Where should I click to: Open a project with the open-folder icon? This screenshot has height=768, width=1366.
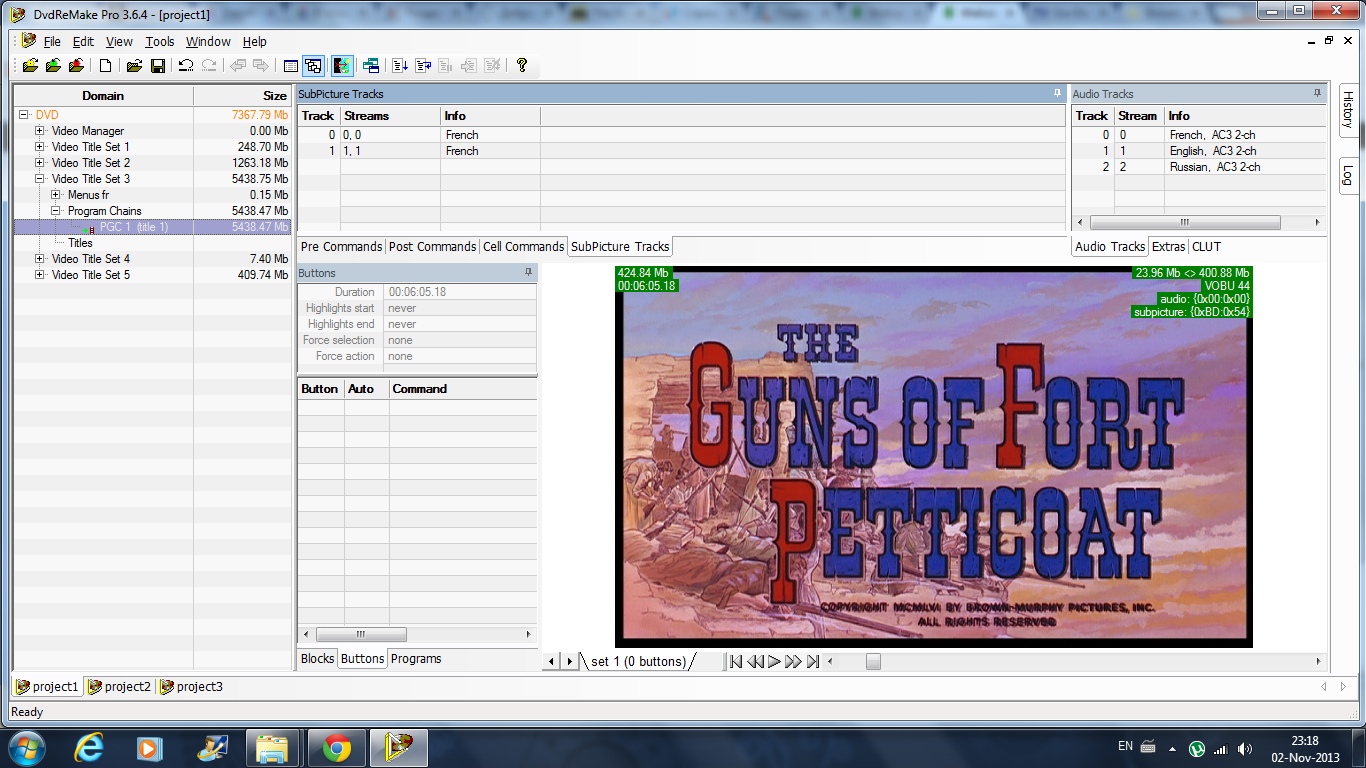click(134, 66)
